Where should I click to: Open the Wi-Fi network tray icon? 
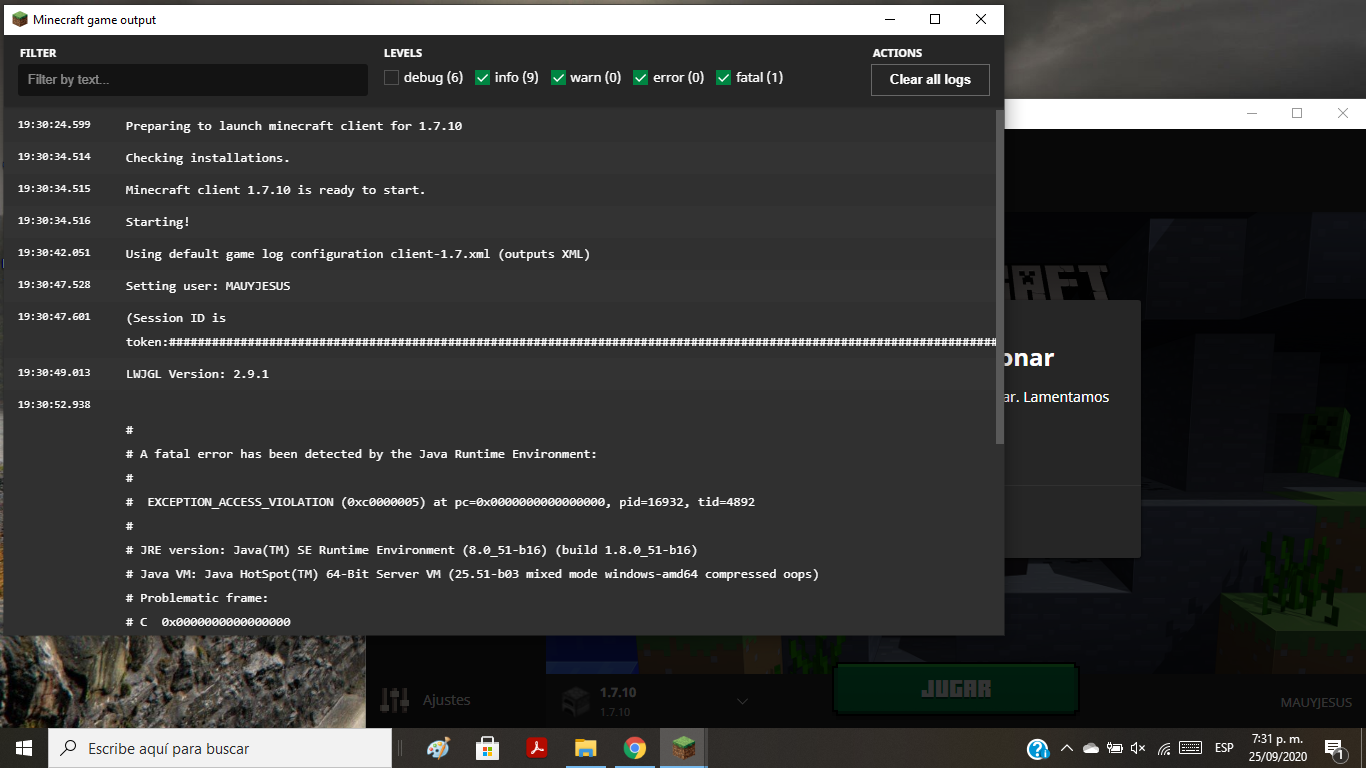coord(1164,748)
